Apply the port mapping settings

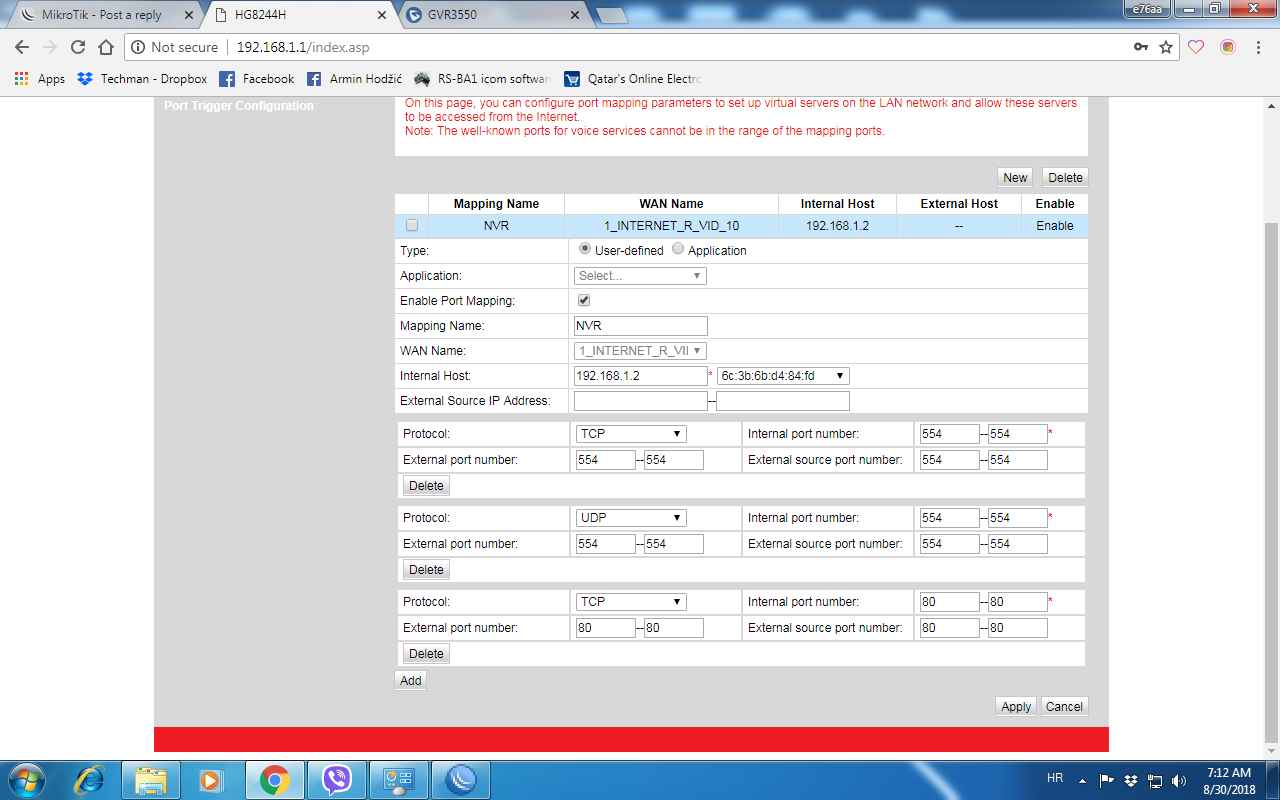(x=1015, y=706)
